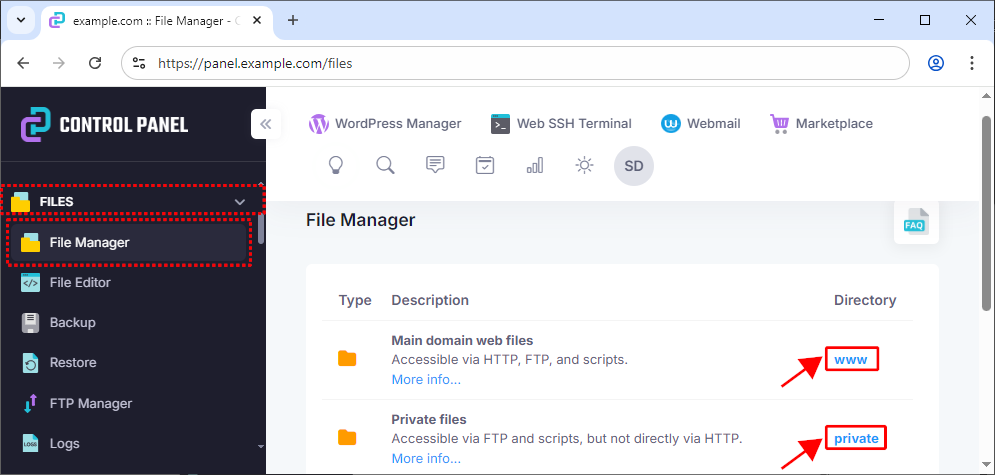Click the Directory column header
This screenshot has height=475, width=995.
865,300
